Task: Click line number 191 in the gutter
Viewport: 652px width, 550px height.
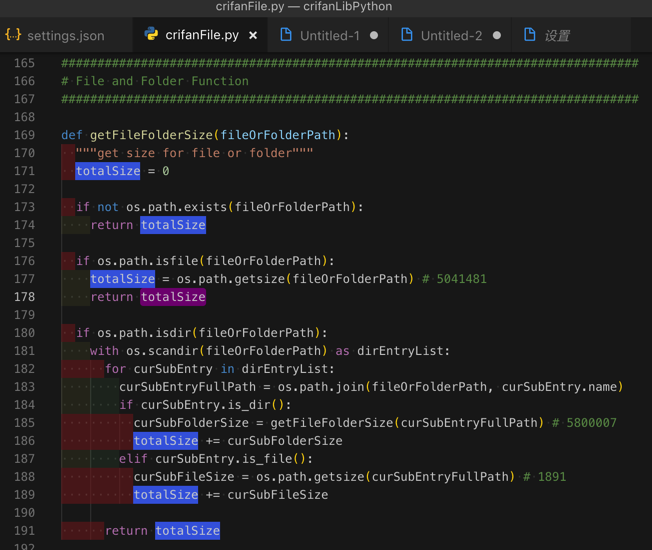Action: (x=24, y=531)
